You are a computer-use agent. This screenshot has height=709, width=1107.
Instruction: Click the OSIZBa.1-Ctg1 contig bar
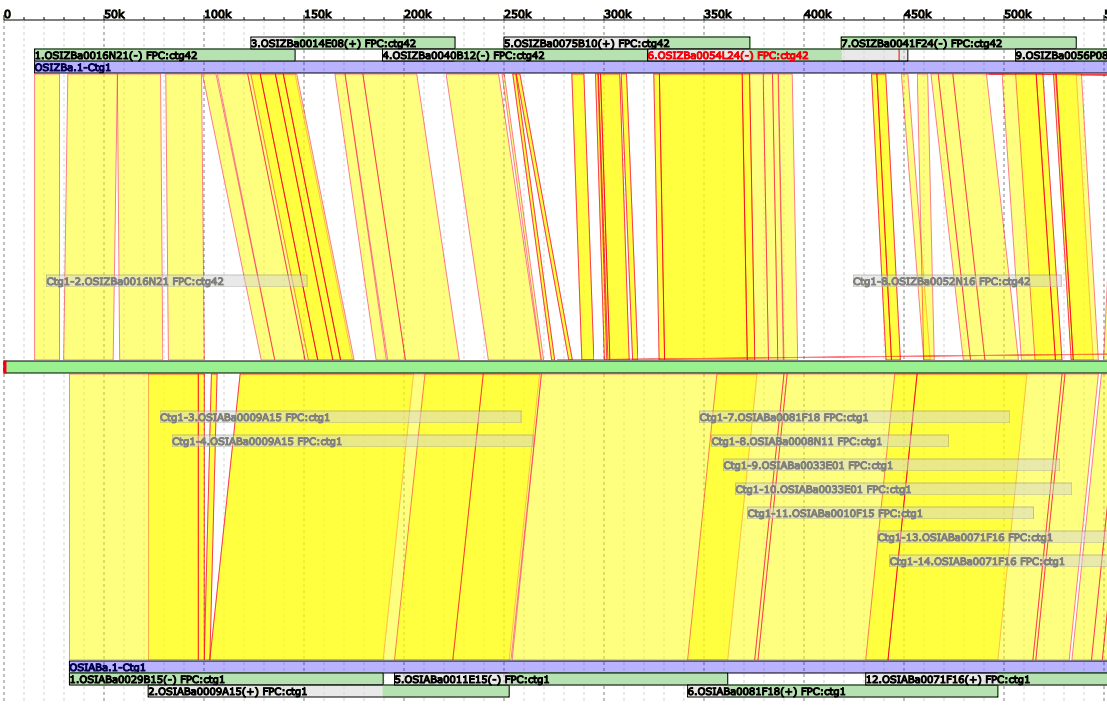(300, 67)
